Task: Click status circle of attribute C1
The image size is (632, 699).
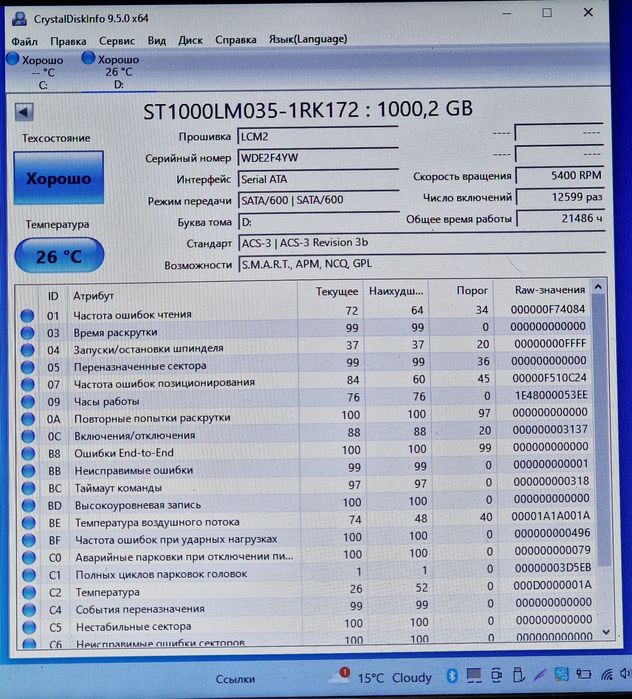Action: [x=29, y=575]
